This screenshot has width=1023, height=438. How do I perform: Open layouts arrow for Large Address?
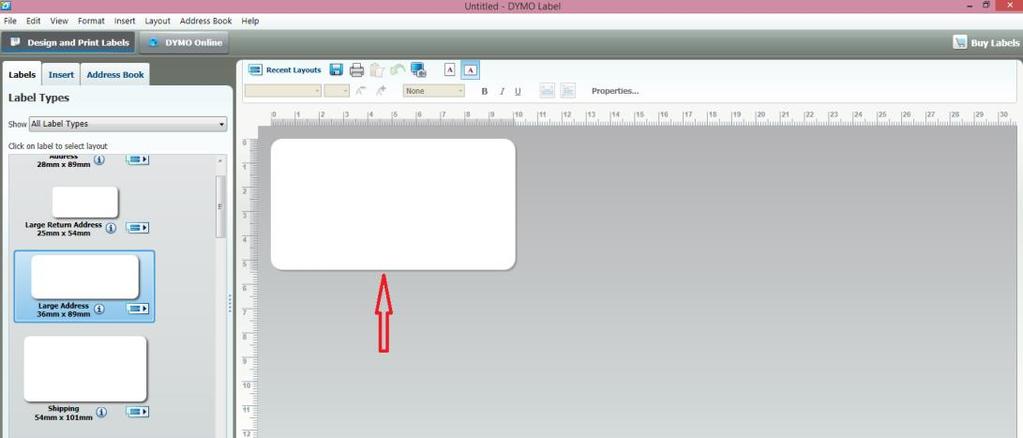(x=138, y=309)
